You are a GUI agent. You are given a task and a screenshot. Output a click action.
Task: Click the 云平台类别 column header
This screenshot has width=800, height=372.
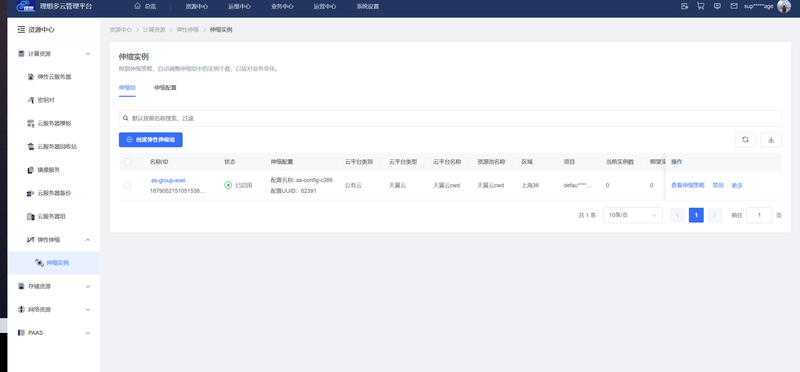[359, 162]
